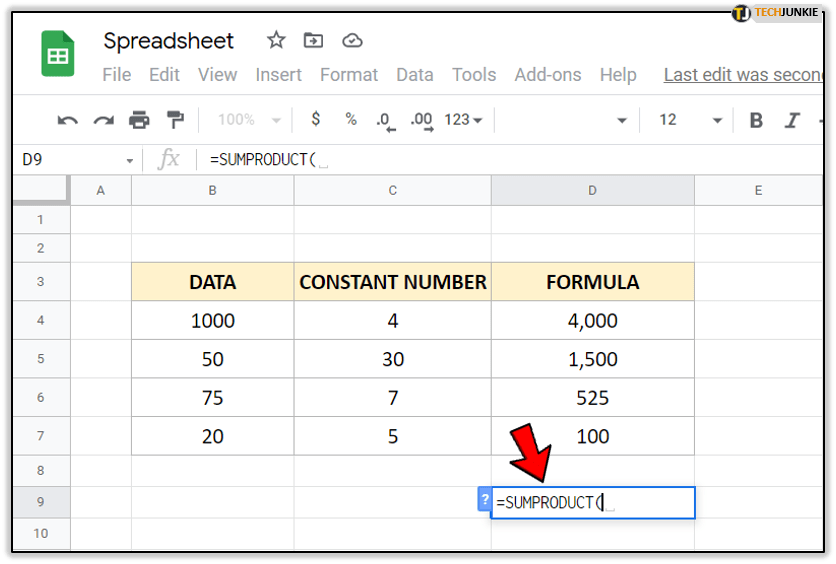
Task: Click the Undo arrow icon
Action: (67, 120)
